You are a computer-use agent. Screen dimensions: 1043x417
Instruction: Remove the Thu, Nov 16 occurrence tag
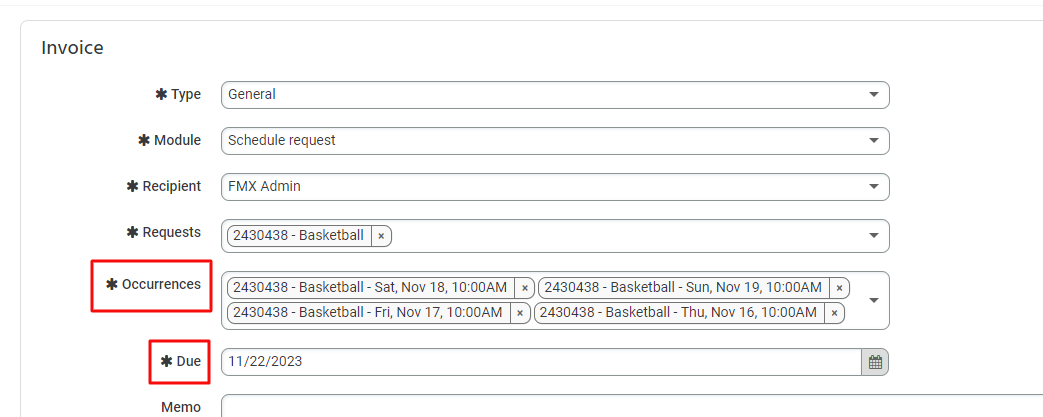834,313
